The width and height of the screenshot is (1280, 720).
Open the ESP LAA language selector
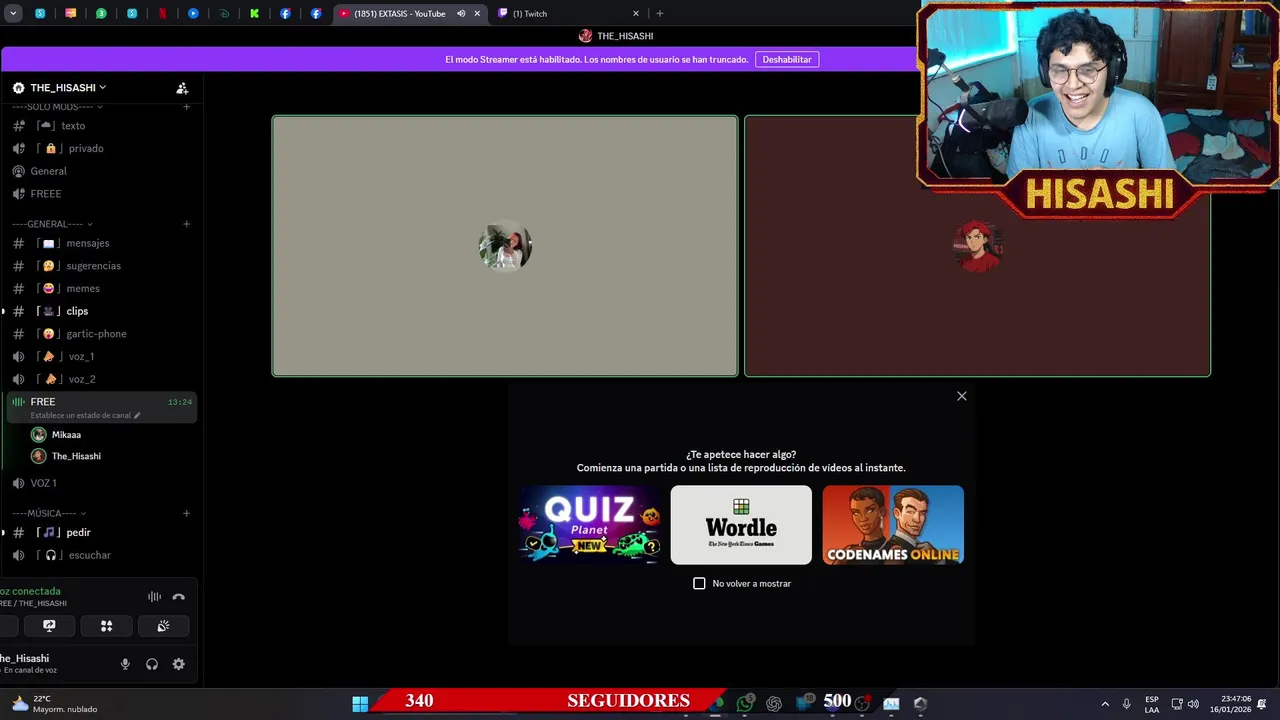click(x=1152, y=704)
